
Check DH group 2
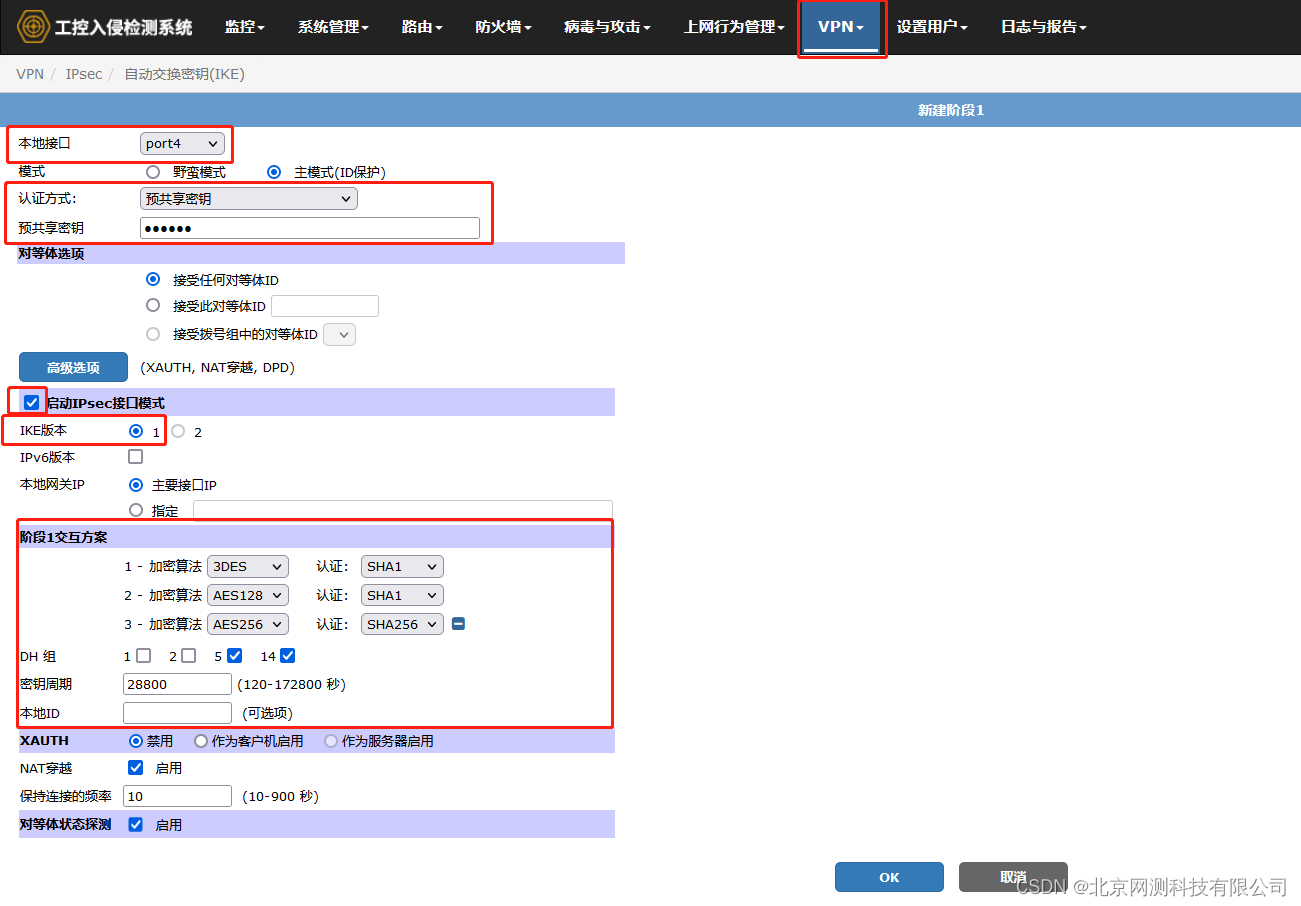[189, 656]
